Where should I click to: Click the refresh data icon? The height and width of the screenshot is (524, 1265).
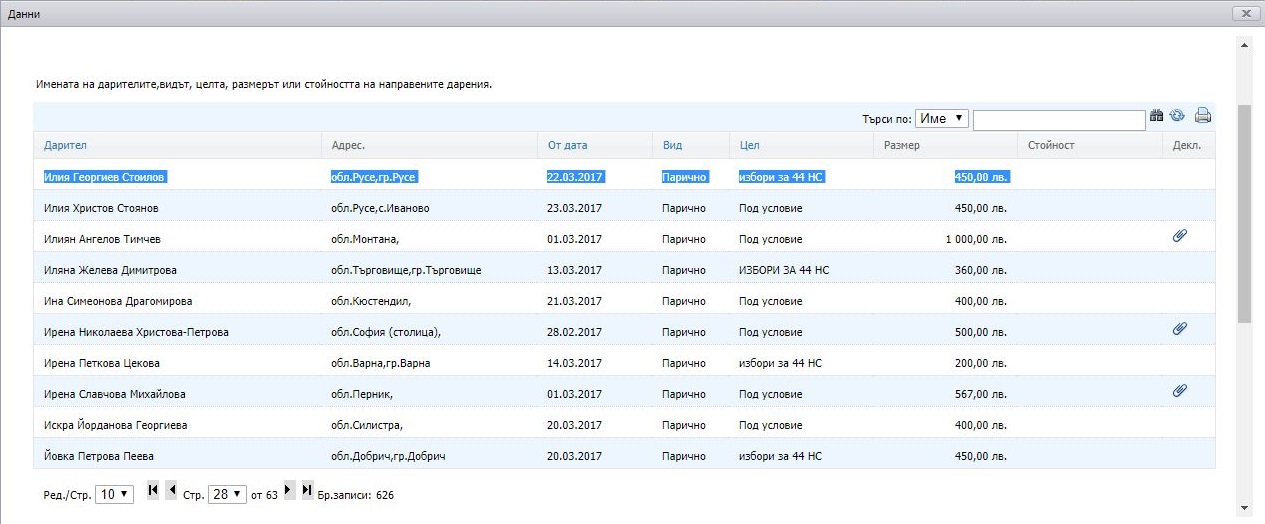tap(1177, 116)
